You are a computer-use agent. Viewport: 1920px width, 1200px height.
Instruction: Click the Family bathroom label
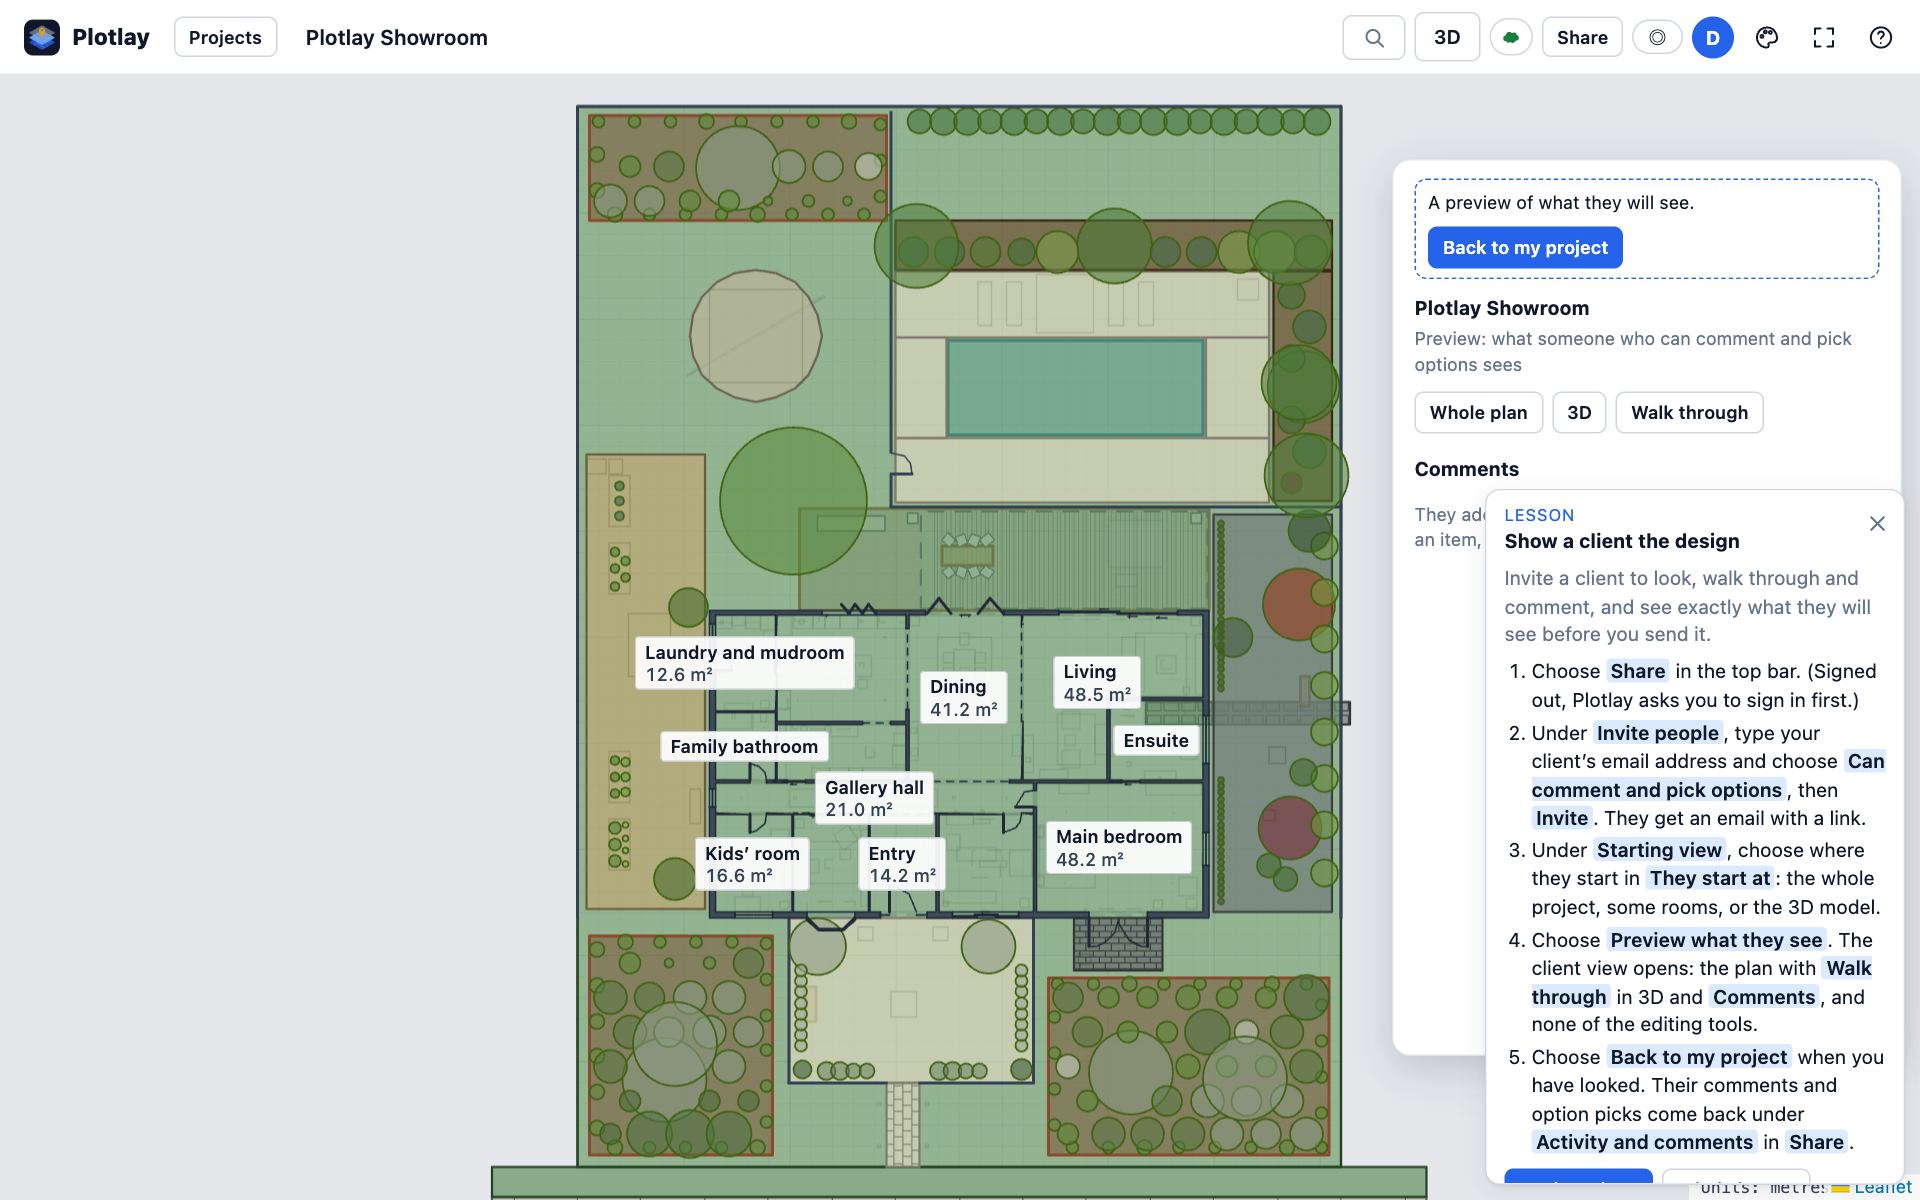pyautogui.click(x=744, y=746)
